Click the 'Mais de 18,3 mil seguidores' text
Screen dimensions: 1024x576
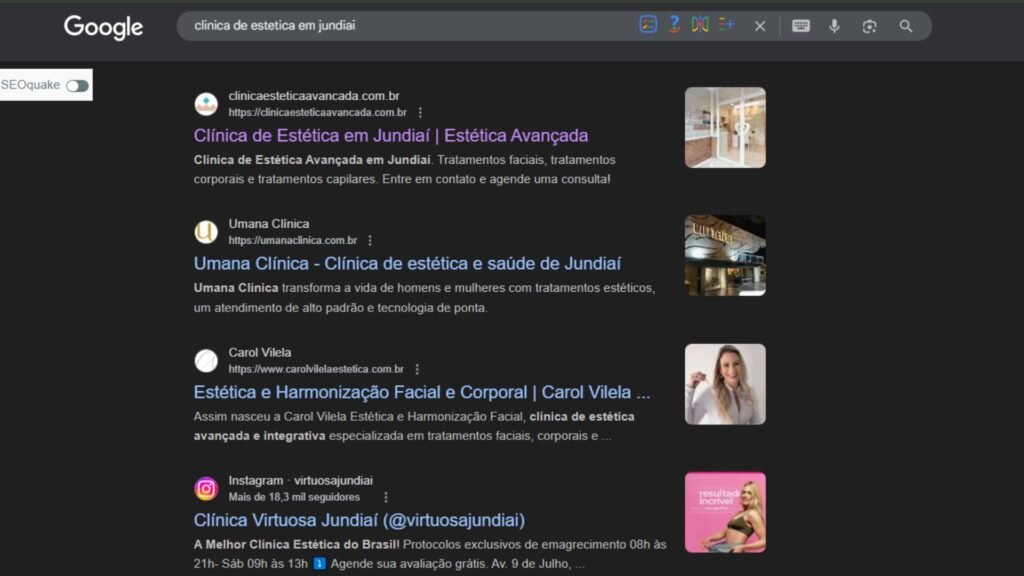point(294,497)
